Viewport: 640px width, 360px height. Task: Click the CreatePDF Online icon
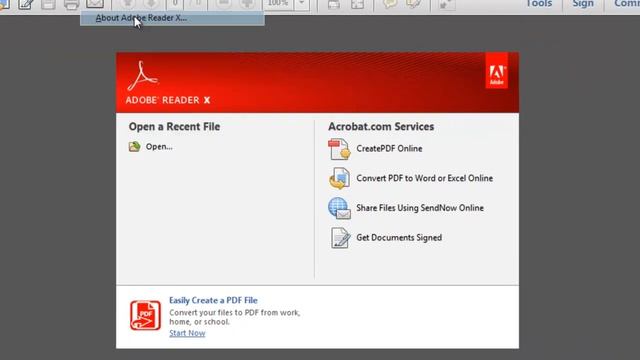click(x=339, y=149)
